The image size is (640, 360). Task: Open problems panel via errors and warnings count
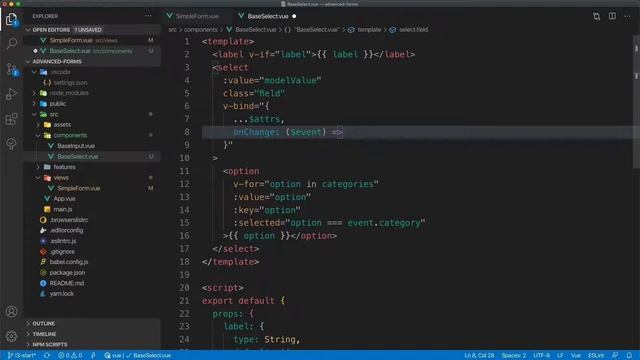coord(70,356)
